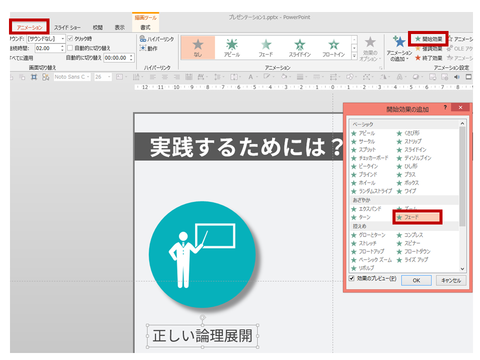Choose ランダムストライプ effect in dialog
The image size is (480, 360).
(372, 191)
